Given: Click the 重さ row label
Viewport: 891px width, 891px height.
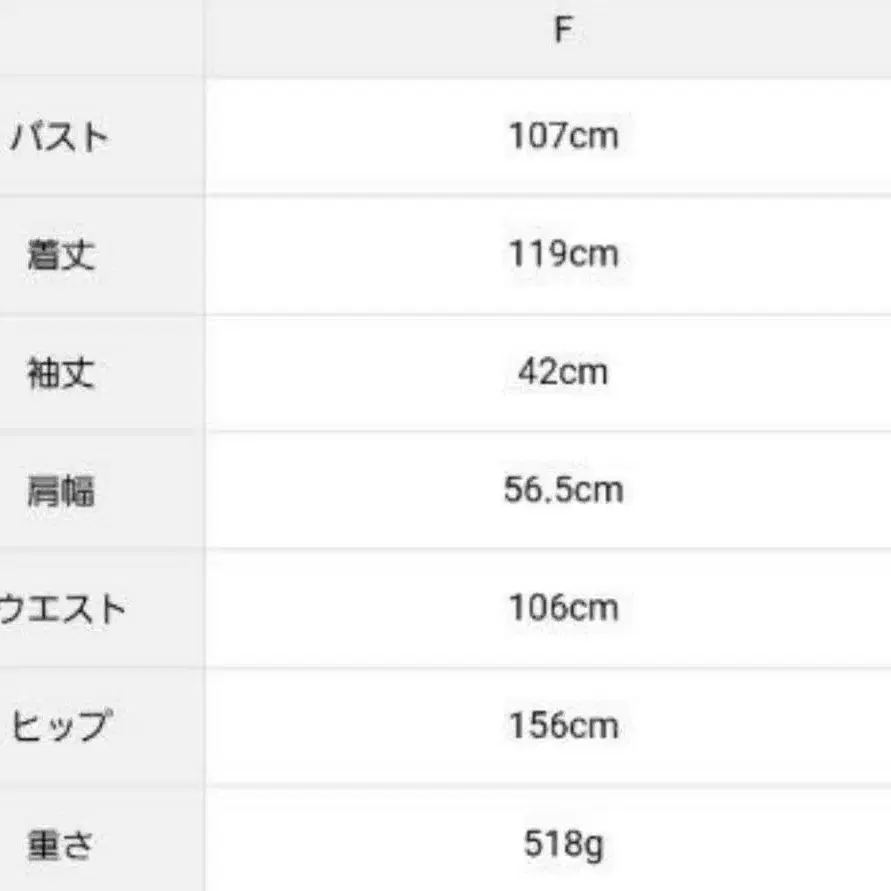Looking at the screenshot, I should tap(60, 845).
